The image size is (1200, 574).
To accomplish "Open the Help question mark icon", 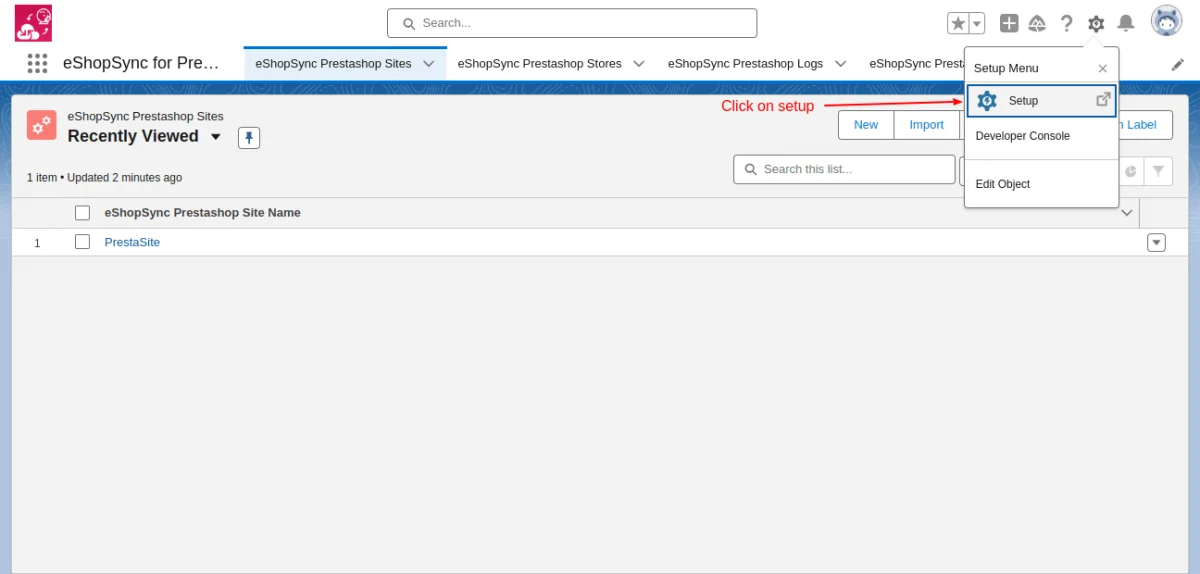I will click(x=1067, y=23).
